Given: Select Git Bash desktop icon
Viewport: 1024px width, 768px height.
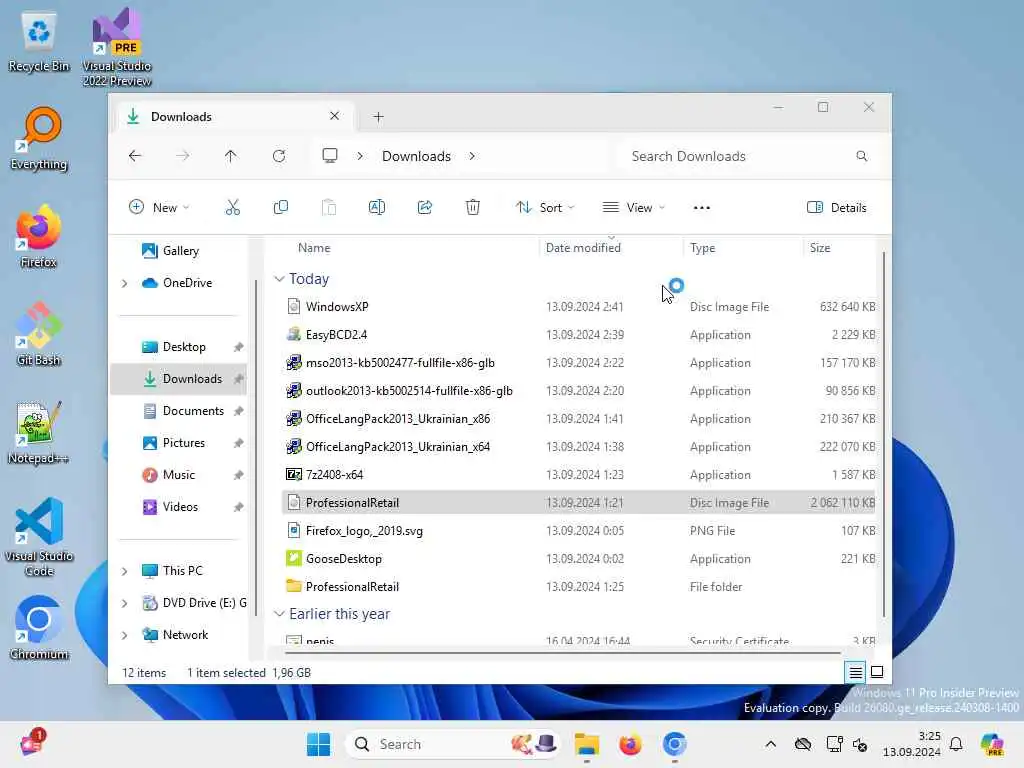Looking at the screenshot, I should click(x=39, y=334).
